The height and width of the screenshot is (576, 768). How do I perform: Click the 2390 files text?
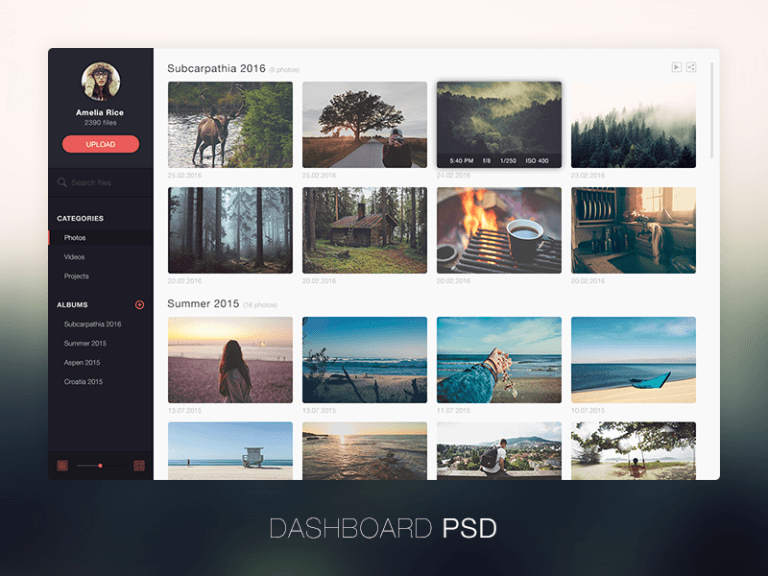[100, 122]
